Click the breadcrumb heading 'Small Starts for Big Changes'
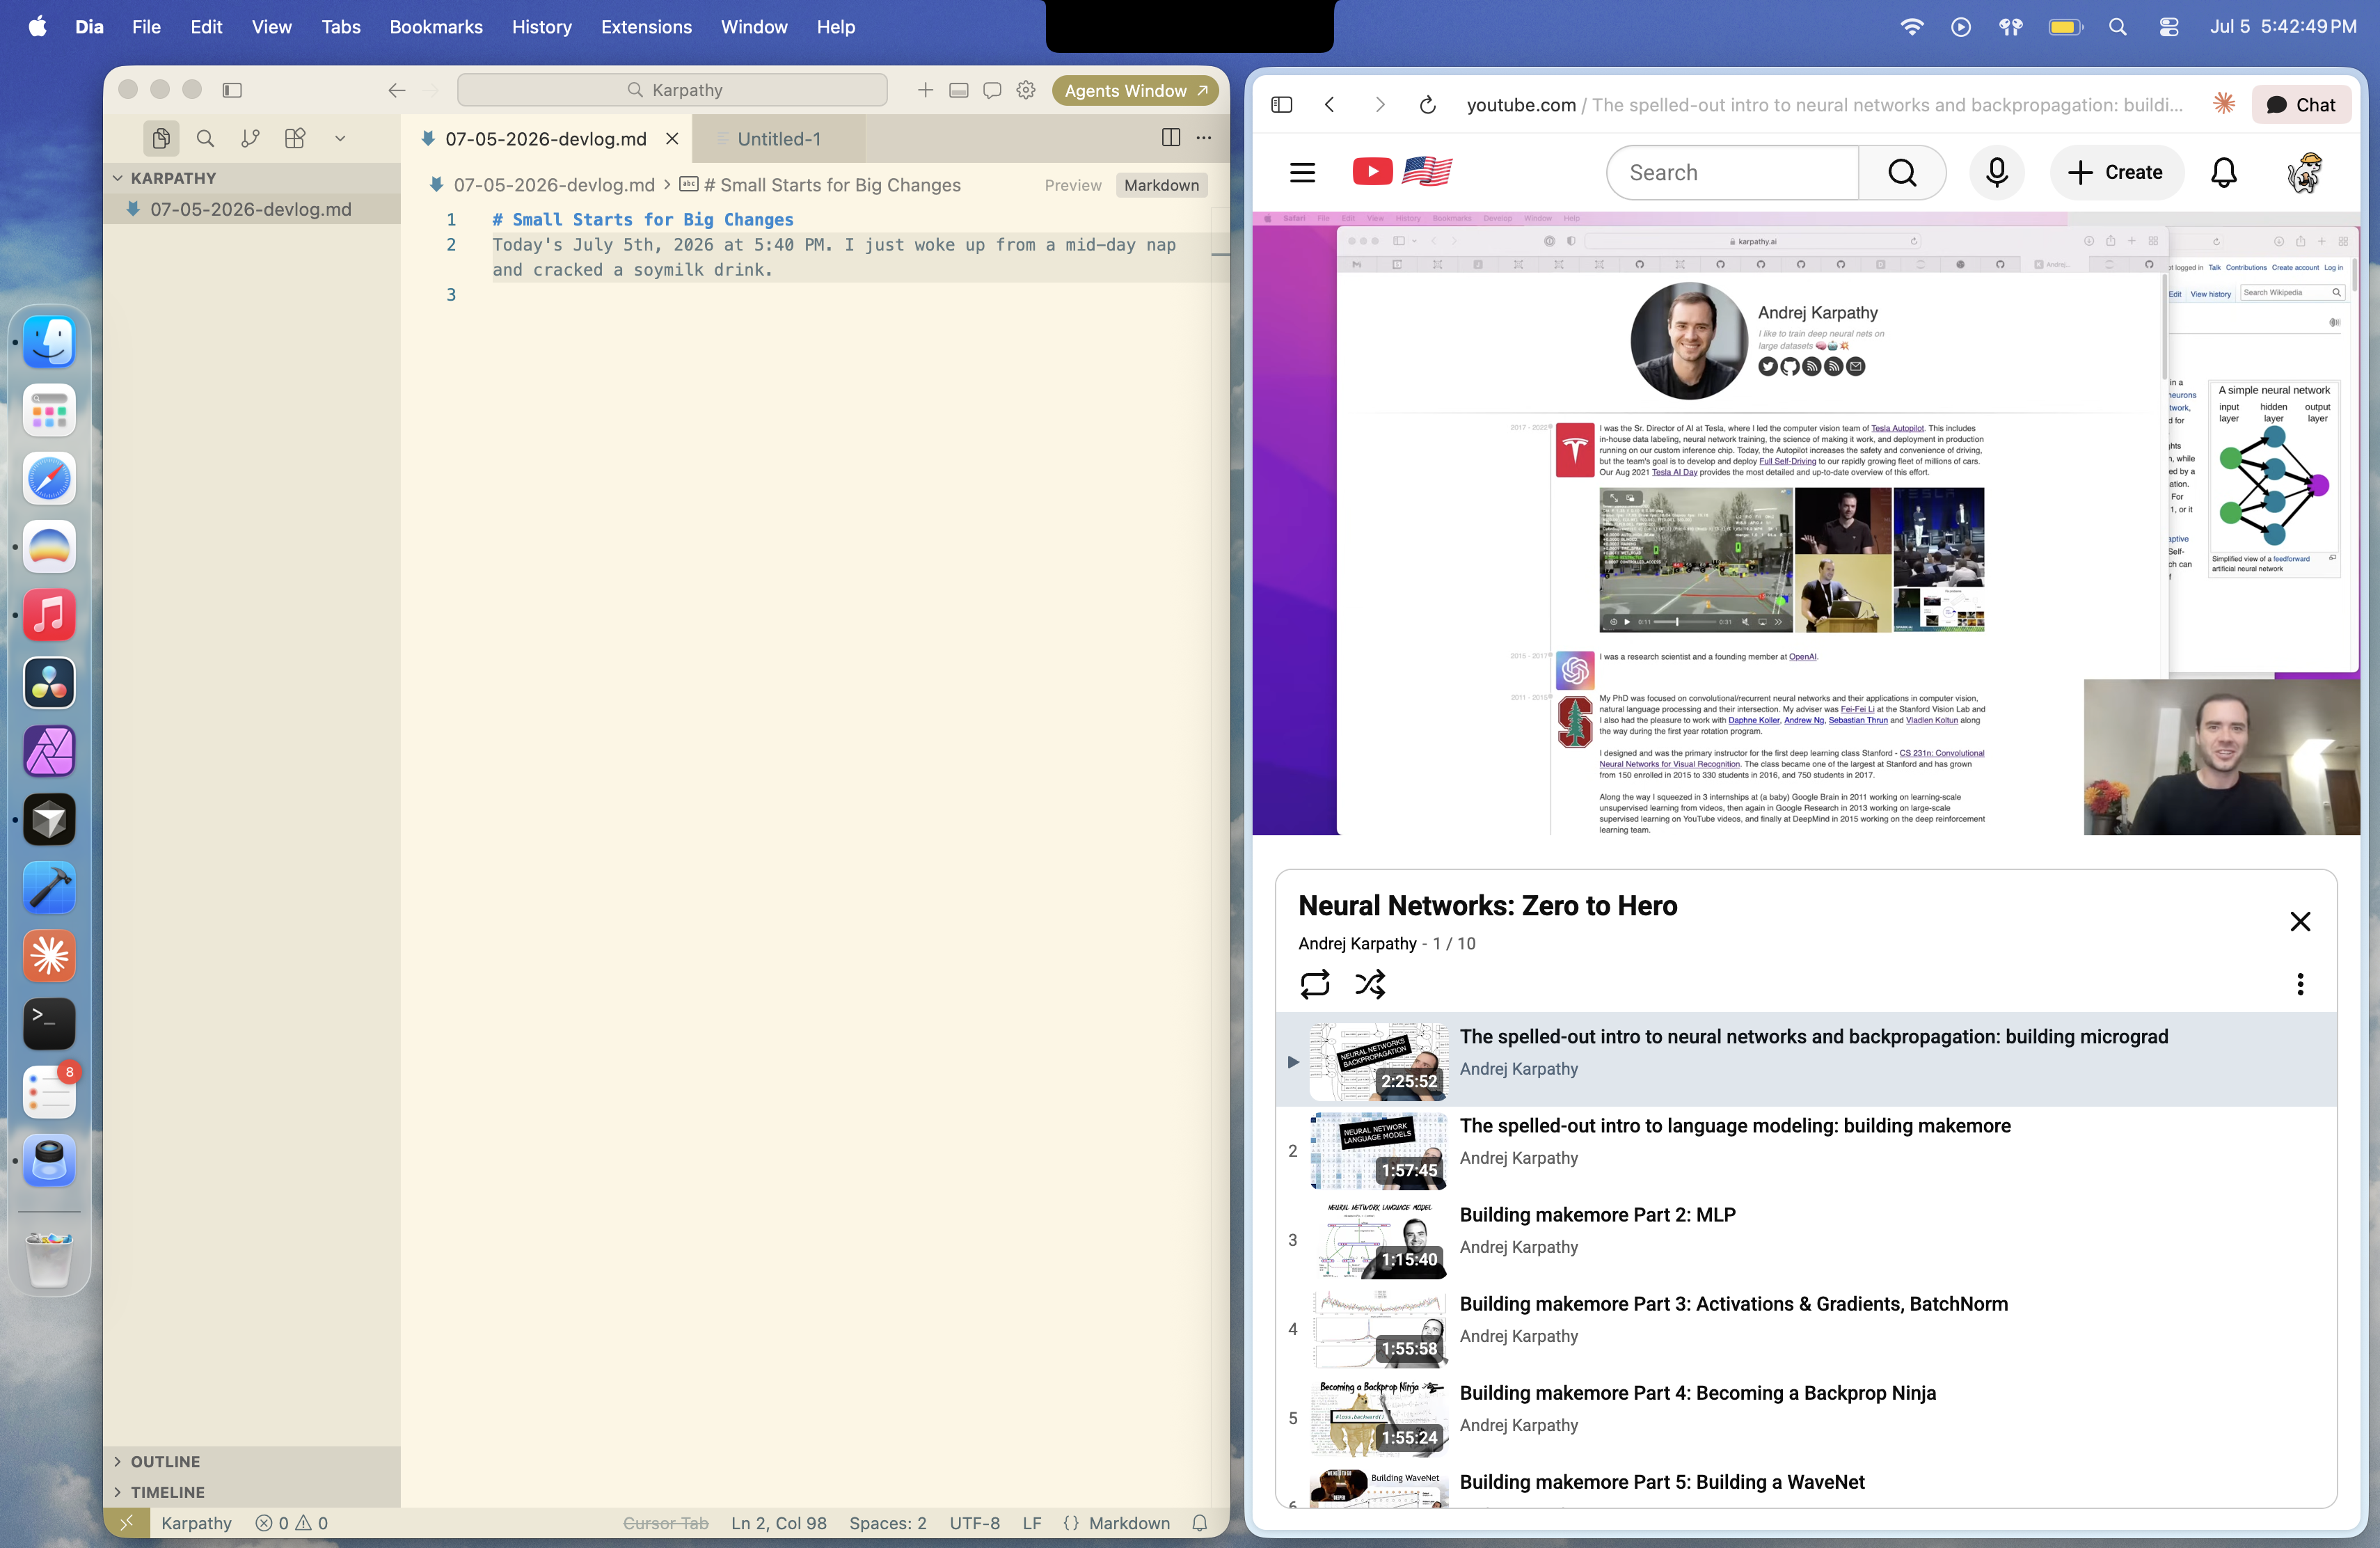This screenshot has width=2380, height=1548. pyautogui.click(x=831, y=185)
